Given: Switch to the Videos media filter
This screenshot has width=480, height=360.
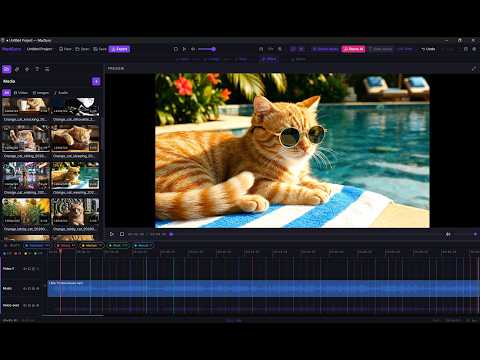Looking at the screenshot, I should (21, 93).
